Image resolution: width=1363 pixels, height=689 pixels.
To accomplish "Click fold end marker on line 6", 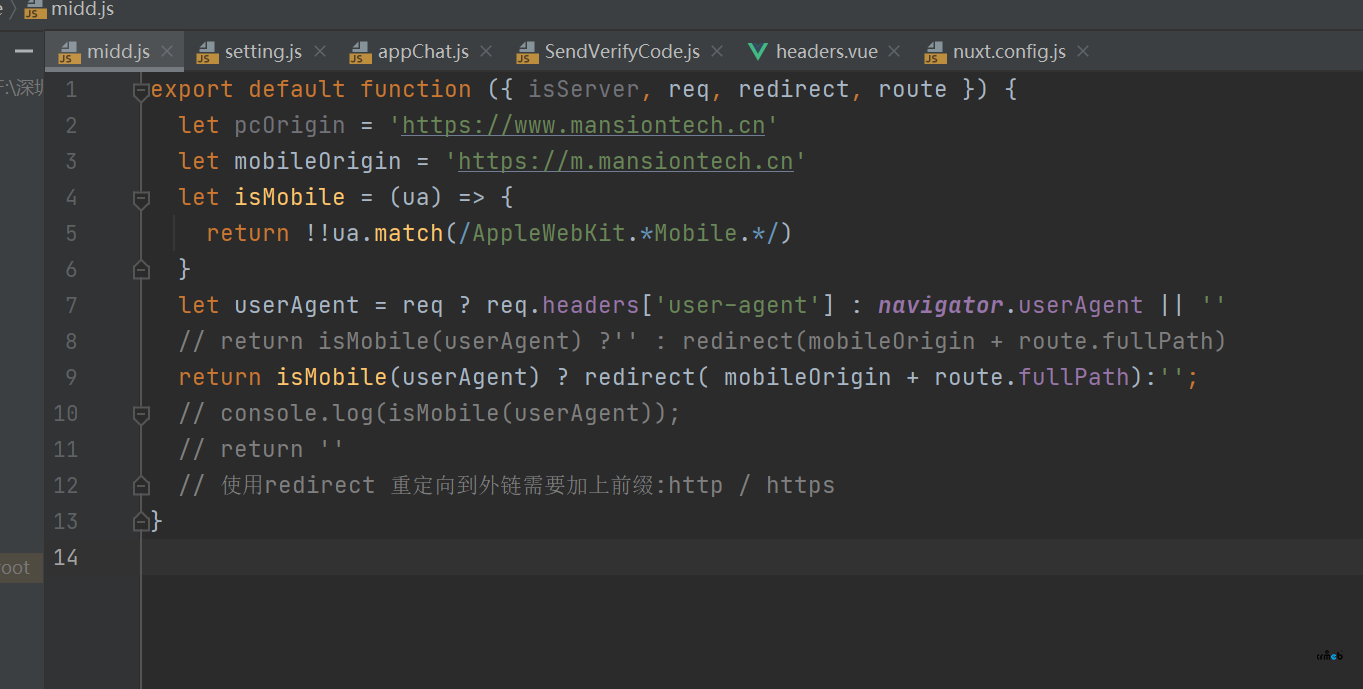I will [141, 270].
